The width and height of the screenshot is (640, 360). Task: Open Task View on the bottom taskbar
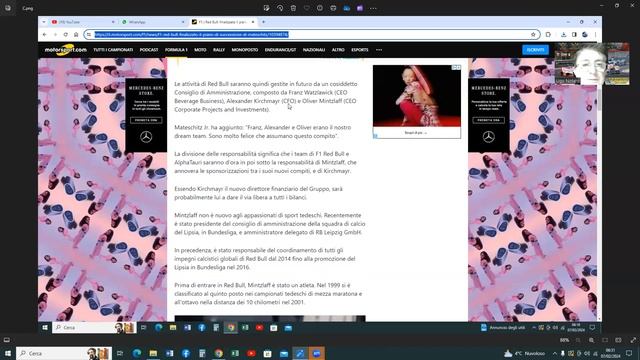pyautogui.click(x=120, y=353)
